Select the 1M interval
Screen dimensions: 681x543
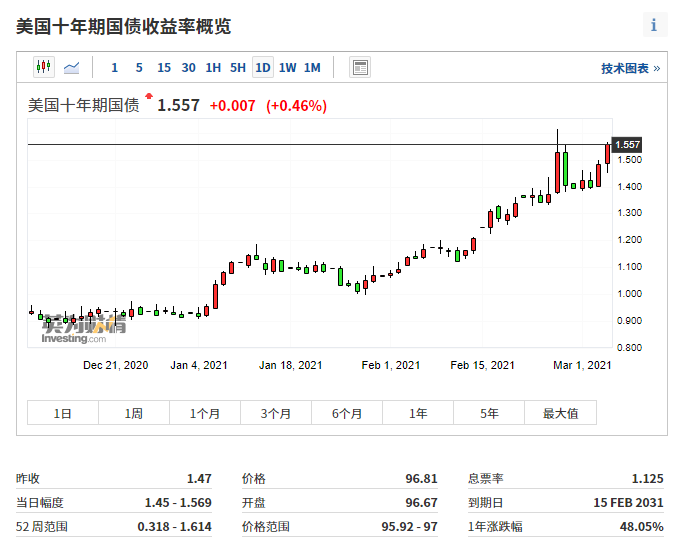312,68
